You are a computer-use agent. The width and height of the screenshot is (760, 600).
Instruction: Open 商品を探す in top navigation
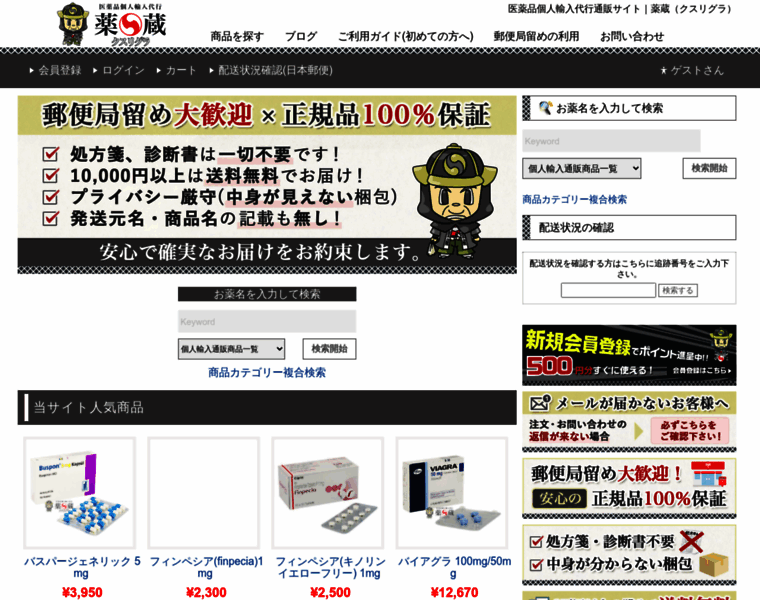pos(237,36)
